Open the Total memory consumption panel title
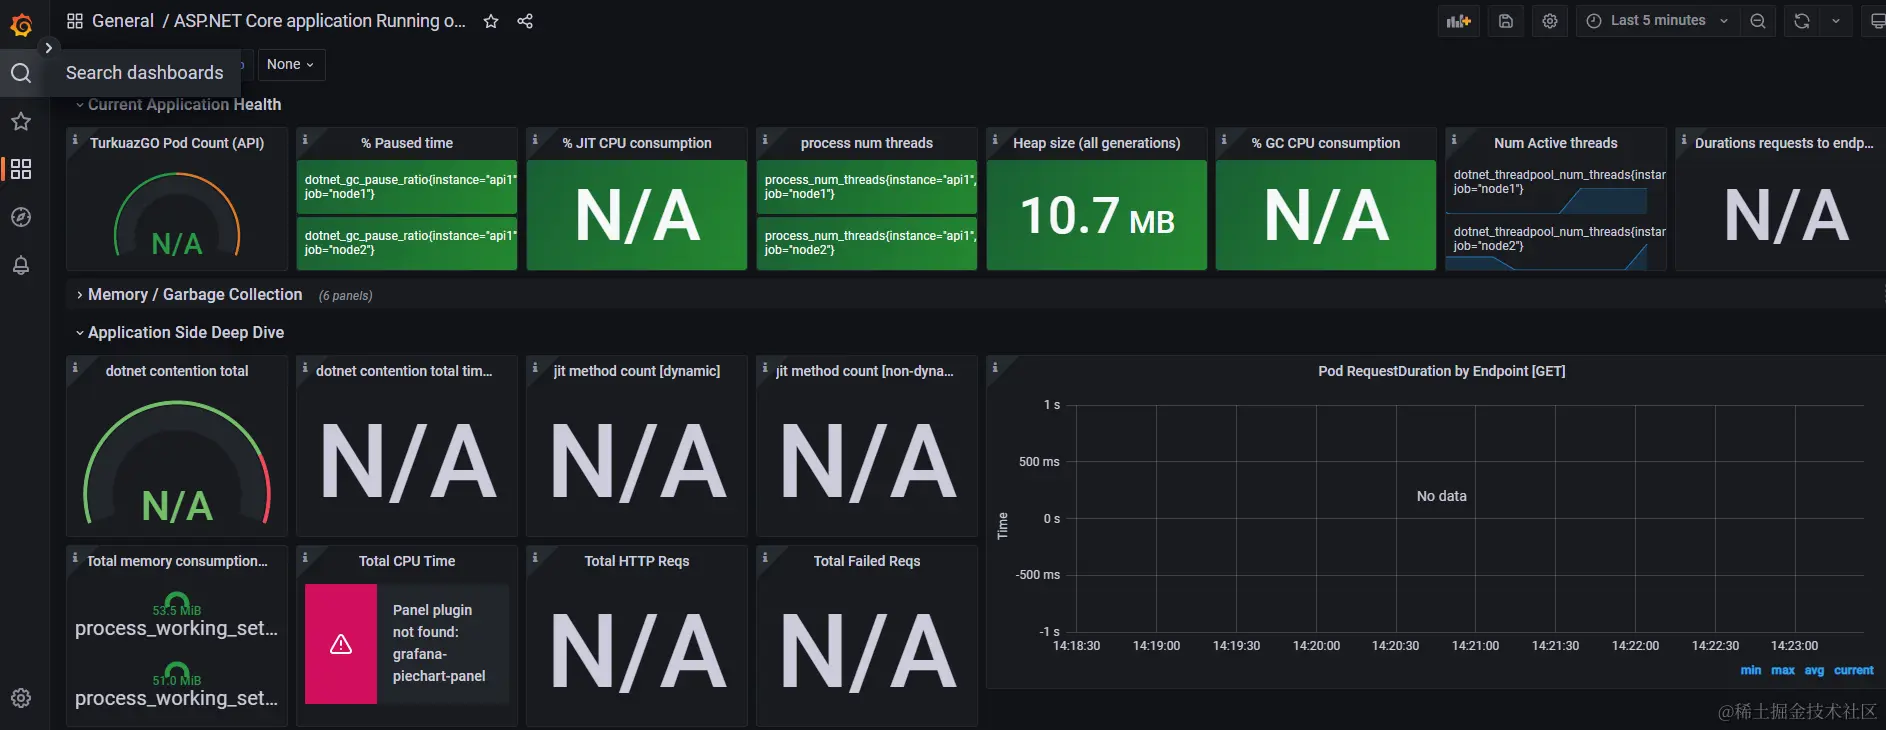This screenshot has width=1886, height=730. coord(177,561)
